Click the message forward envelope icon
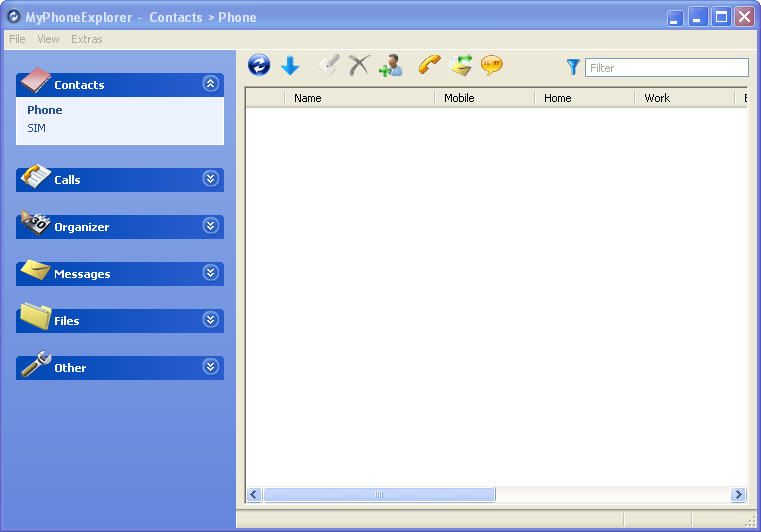The height and width of the screenshot is (532, 761). (x=461, y=65)
